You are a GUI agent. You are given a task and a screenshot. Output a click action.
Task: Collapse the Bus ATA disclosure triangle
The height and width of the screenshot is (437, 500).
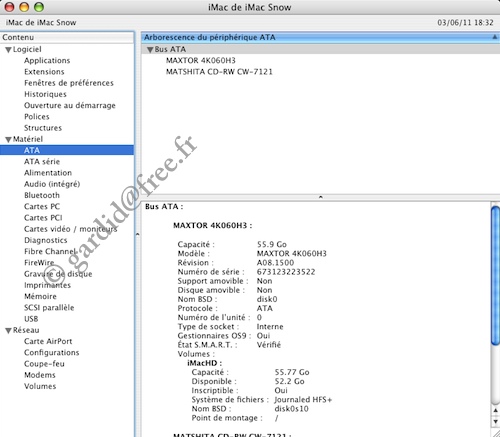pos(150,50)
